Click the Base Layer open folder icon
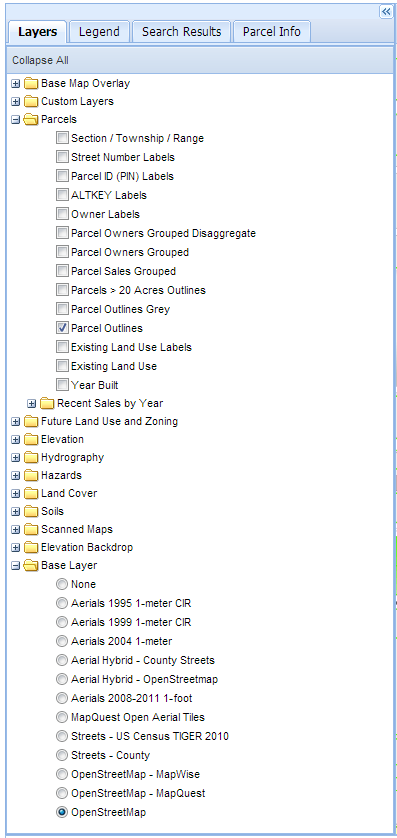 (x=32, y=565)
